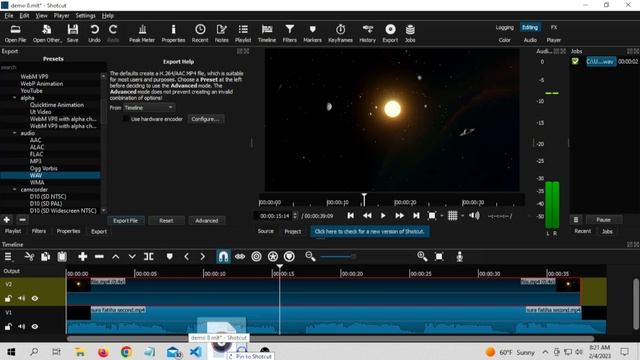The width and height of the screenshot is (640, 360).
Task: Pause the jobs queue
Action: (x=603, y=220)
